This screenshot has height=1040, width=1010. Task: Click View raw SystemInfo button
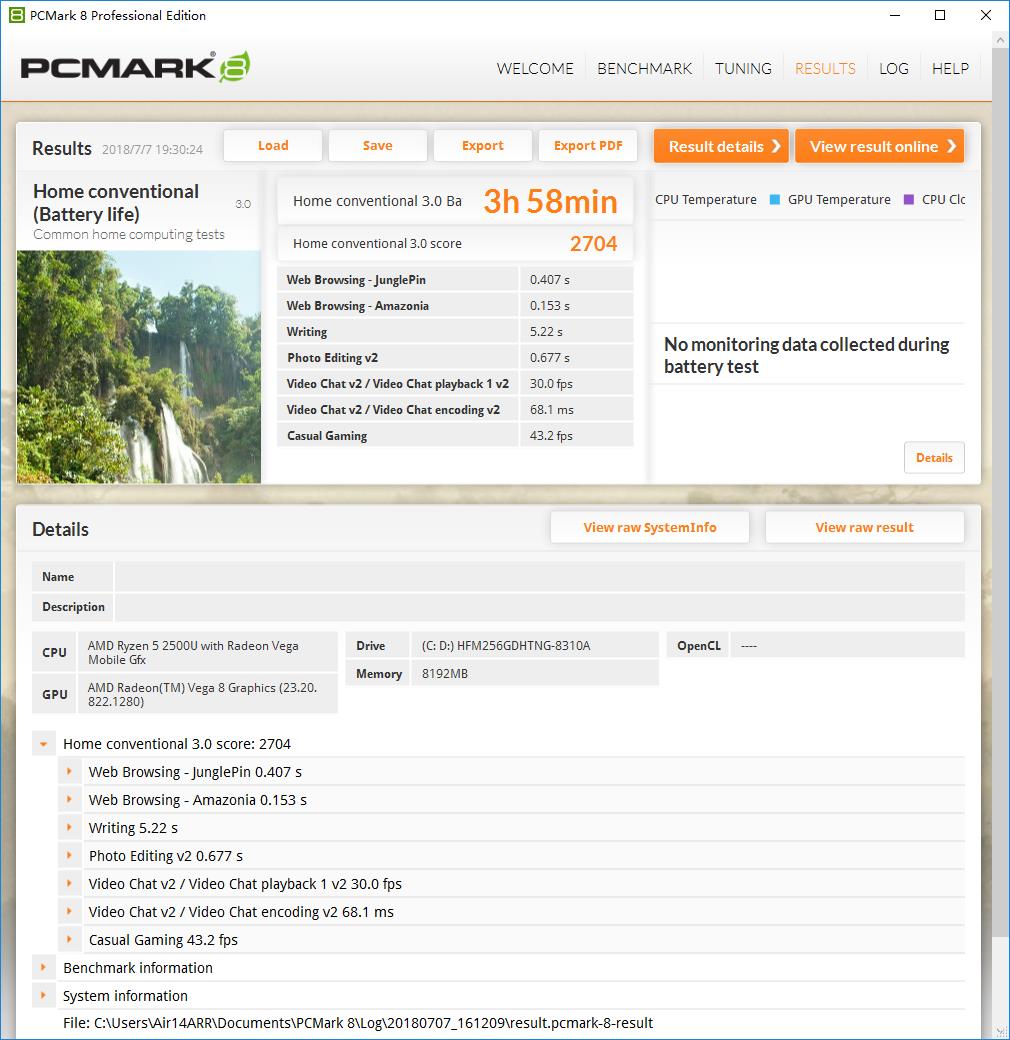point(649,527)
